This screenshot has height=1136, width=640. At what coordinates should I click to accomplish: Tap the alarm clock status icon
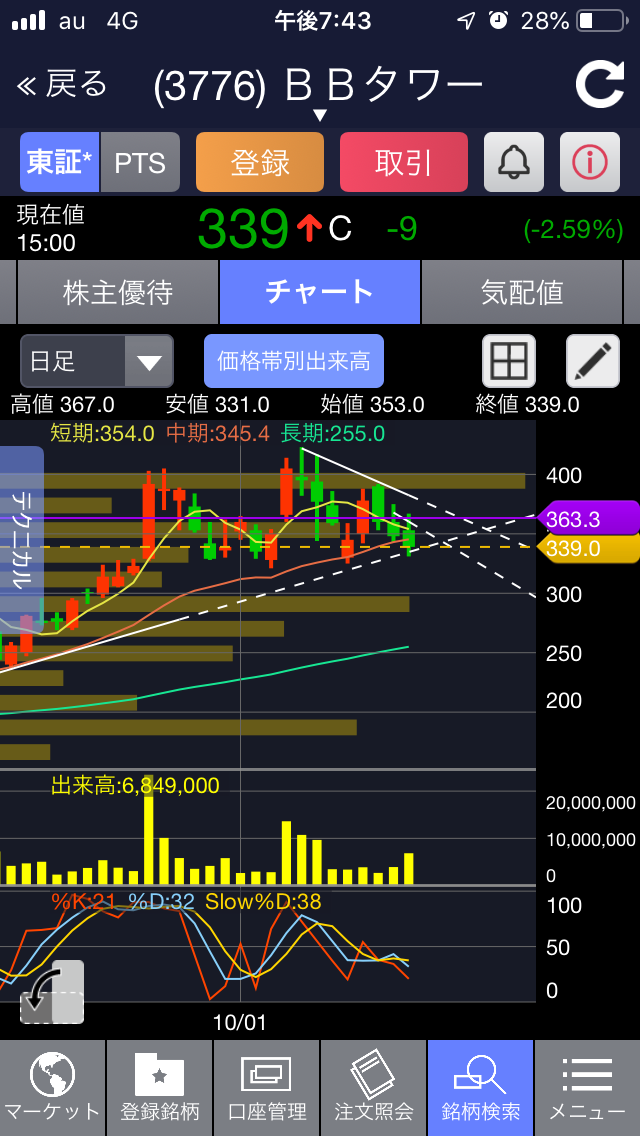[x=499, y=20]
